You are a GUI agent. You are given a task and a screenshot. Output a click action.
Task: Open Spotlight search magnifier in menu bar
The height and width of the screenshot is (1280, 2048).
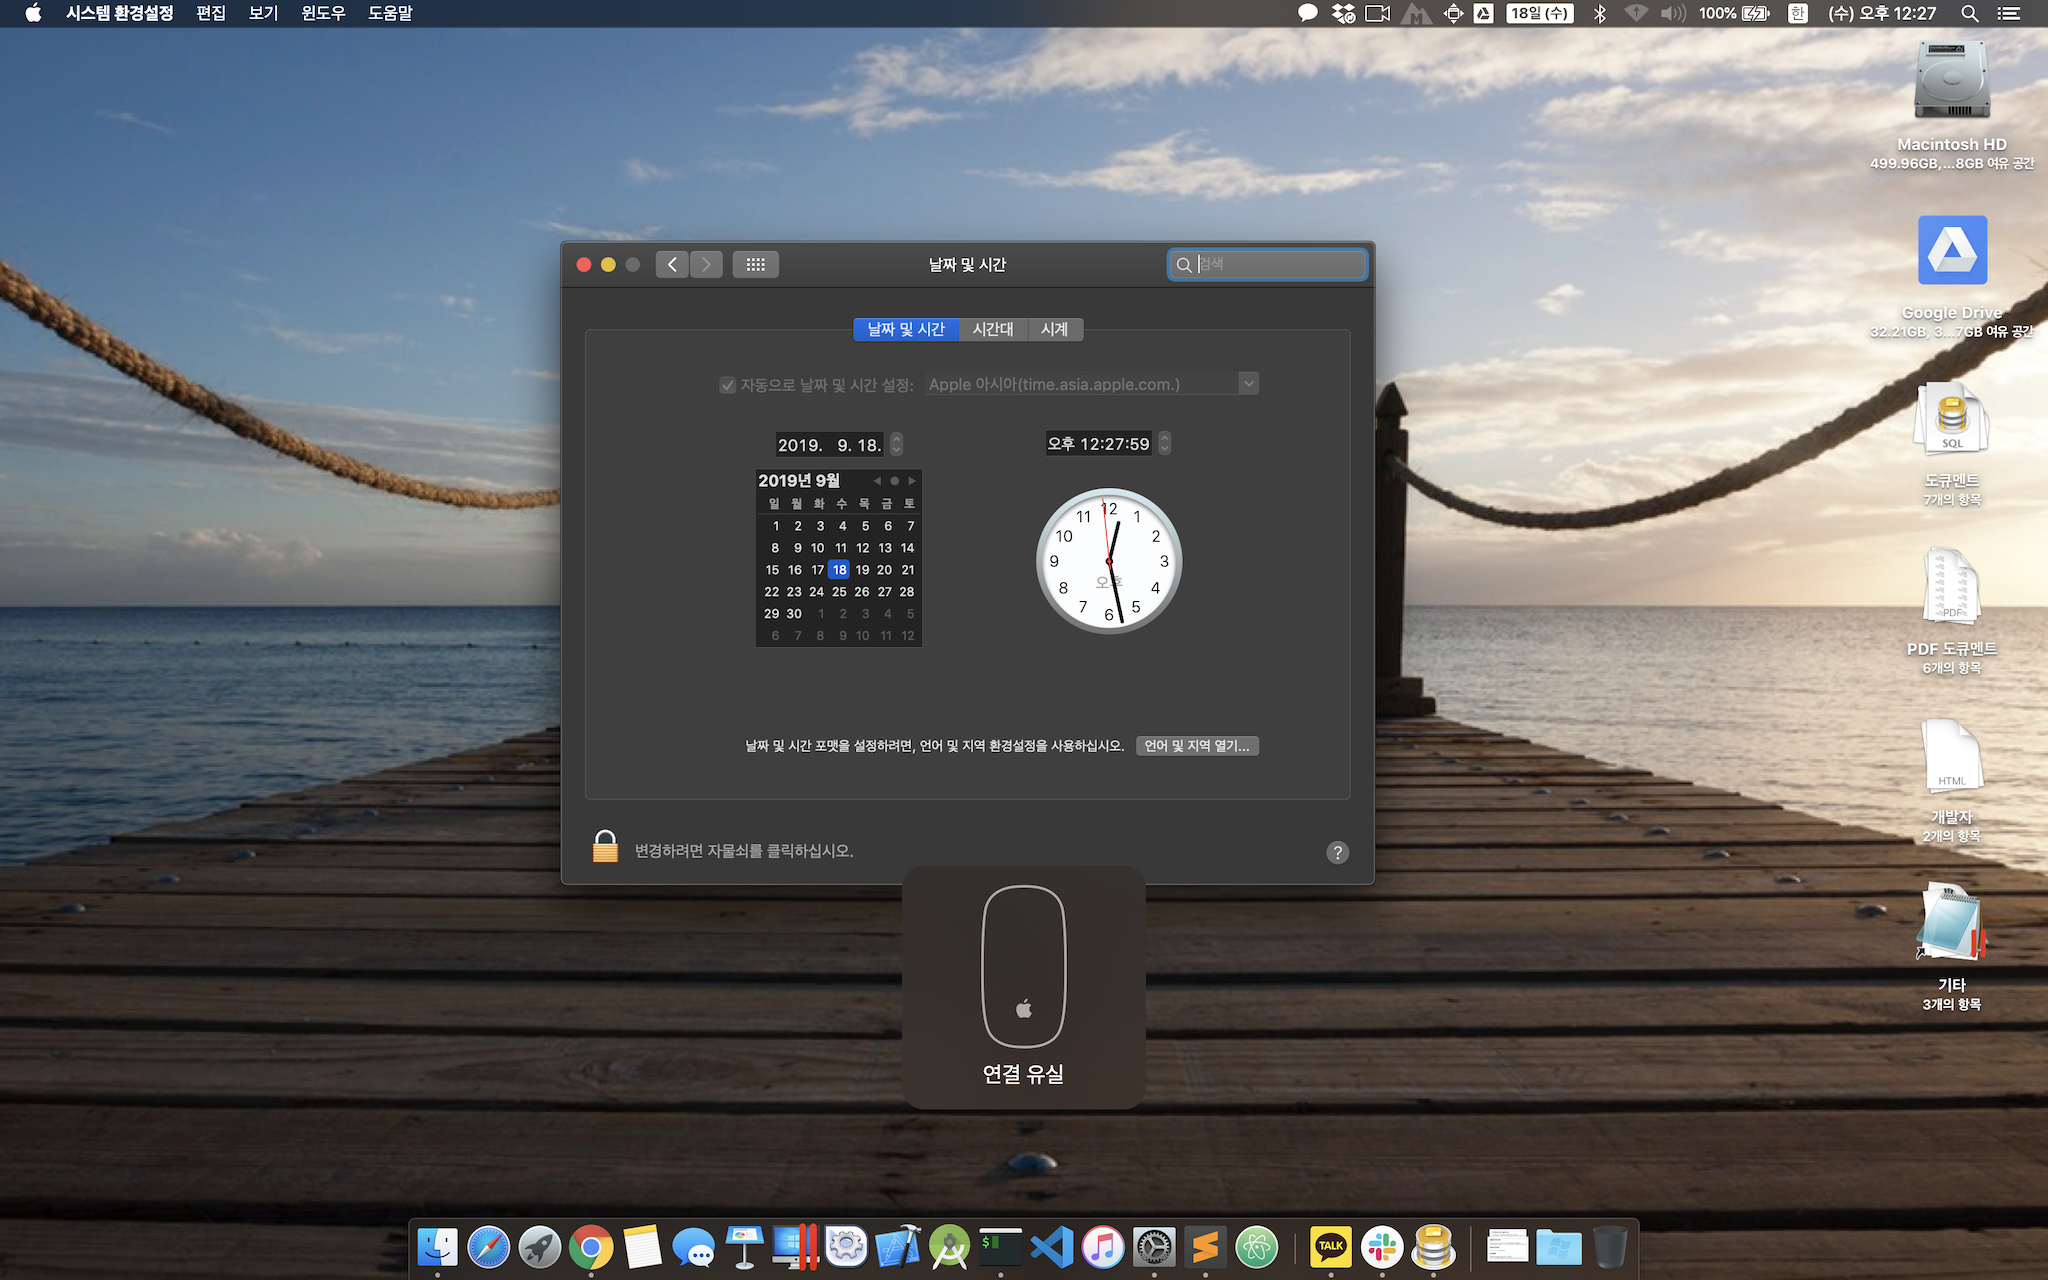point(1969,13)
